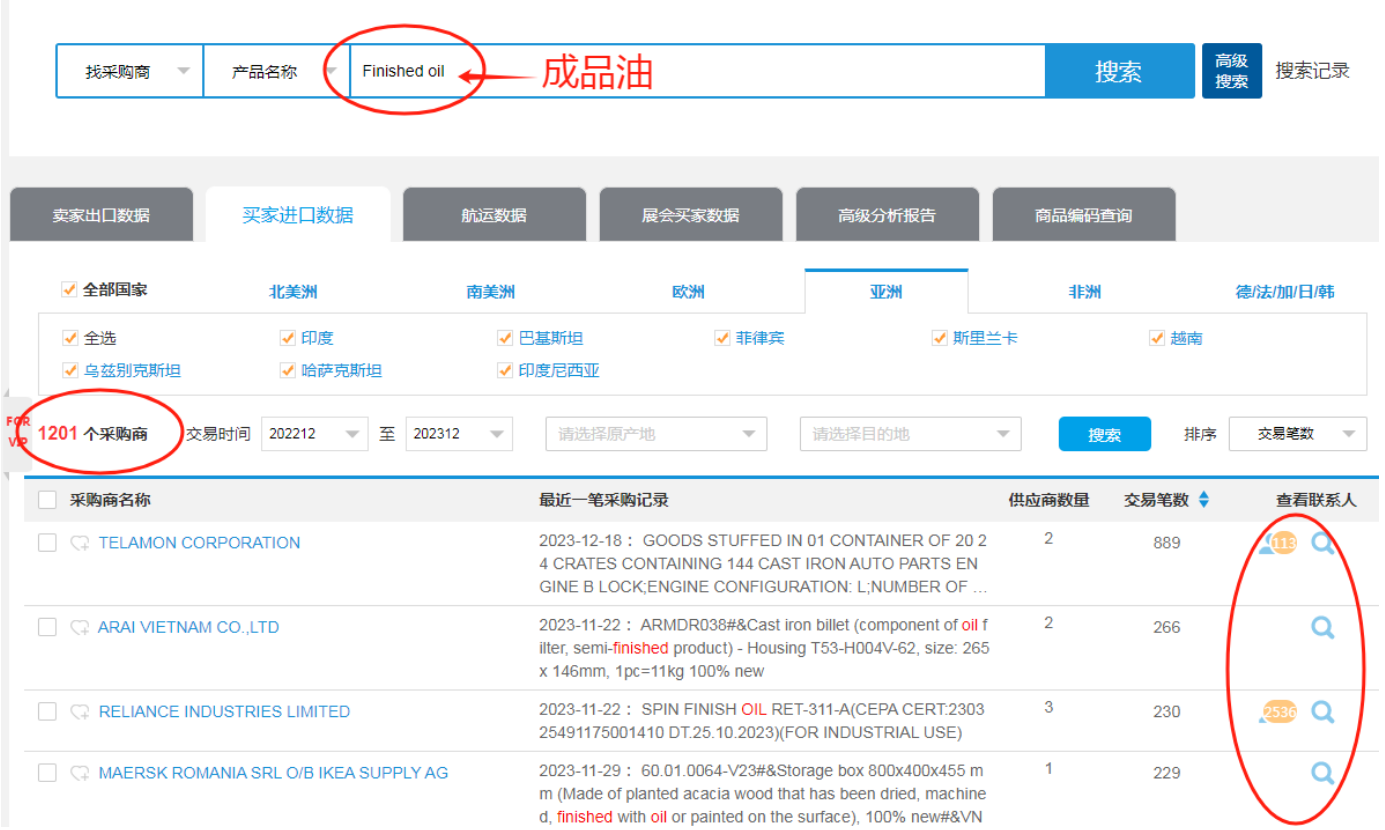Toggle the 印度 country checkbox

[x=288, y=339]
